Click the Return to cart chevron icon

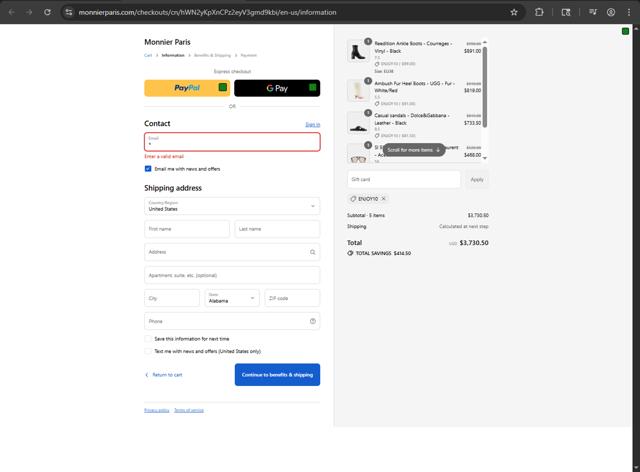(147, 375)
